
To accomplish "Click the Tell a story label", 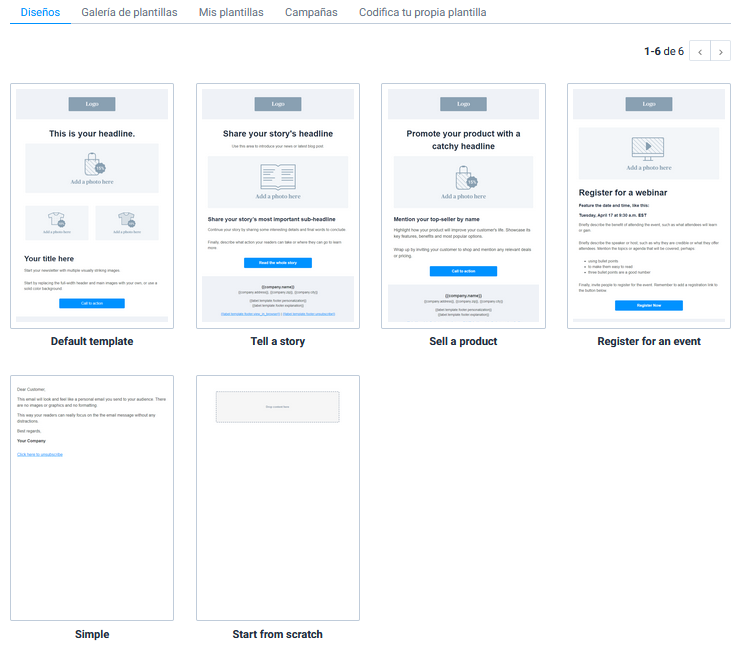I will pos(278,342).
